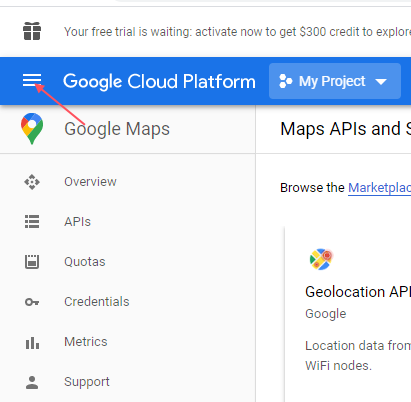Click the Support person icon
The width and height of the screenshot is (411, 402).
coord(32,382)
